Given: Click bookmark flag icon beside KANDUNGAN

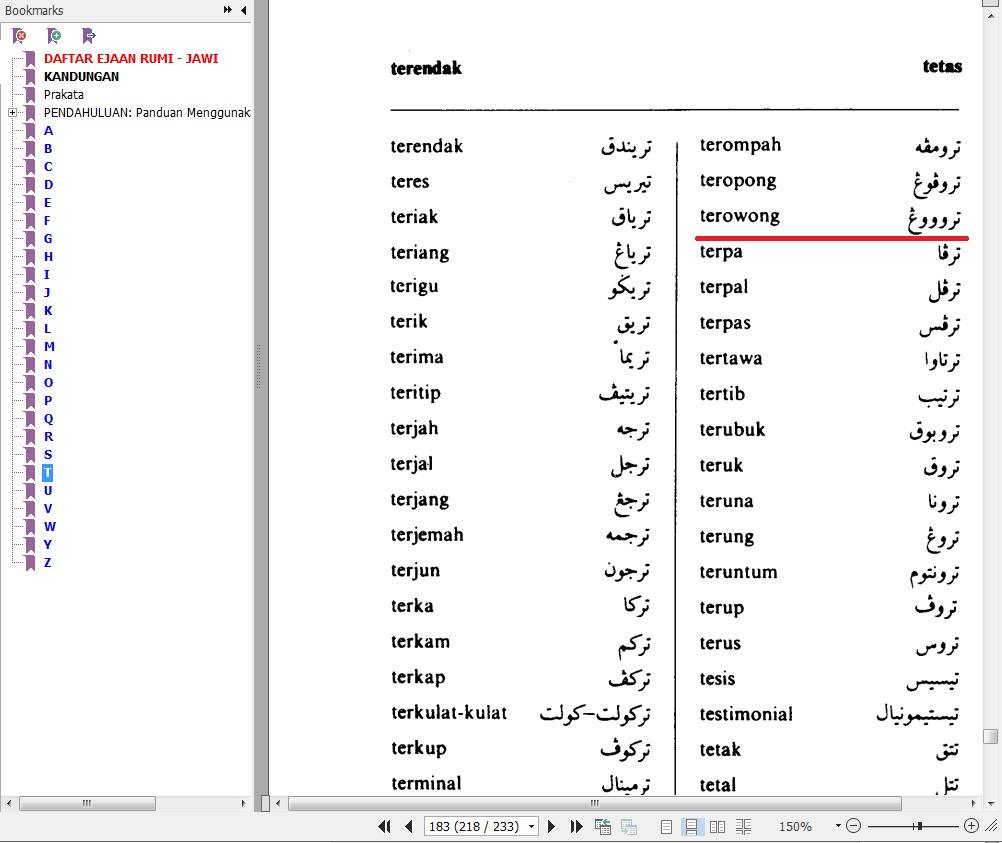Looking at the screenshot, I should click(x=30, y=77).
